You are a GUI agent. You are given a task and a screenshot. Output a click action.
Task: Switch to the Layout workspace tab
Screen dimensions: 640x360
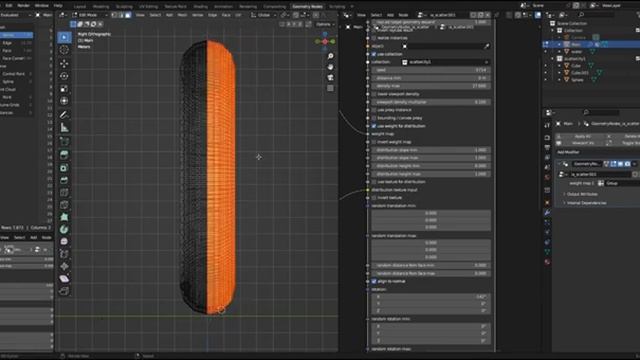80,7
